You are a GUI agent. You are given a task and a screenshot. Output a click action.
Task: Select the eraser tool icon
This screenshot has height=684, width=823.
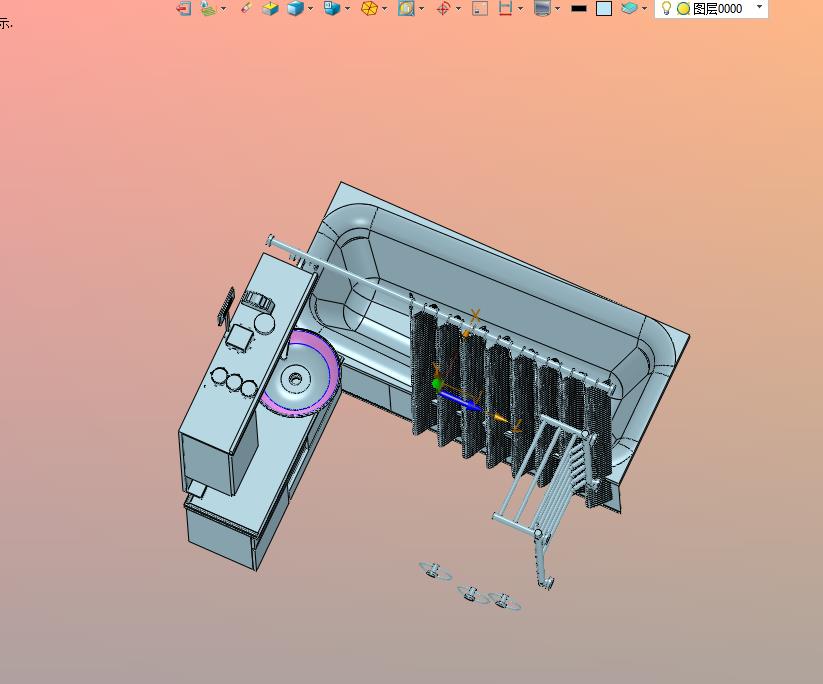246,8
